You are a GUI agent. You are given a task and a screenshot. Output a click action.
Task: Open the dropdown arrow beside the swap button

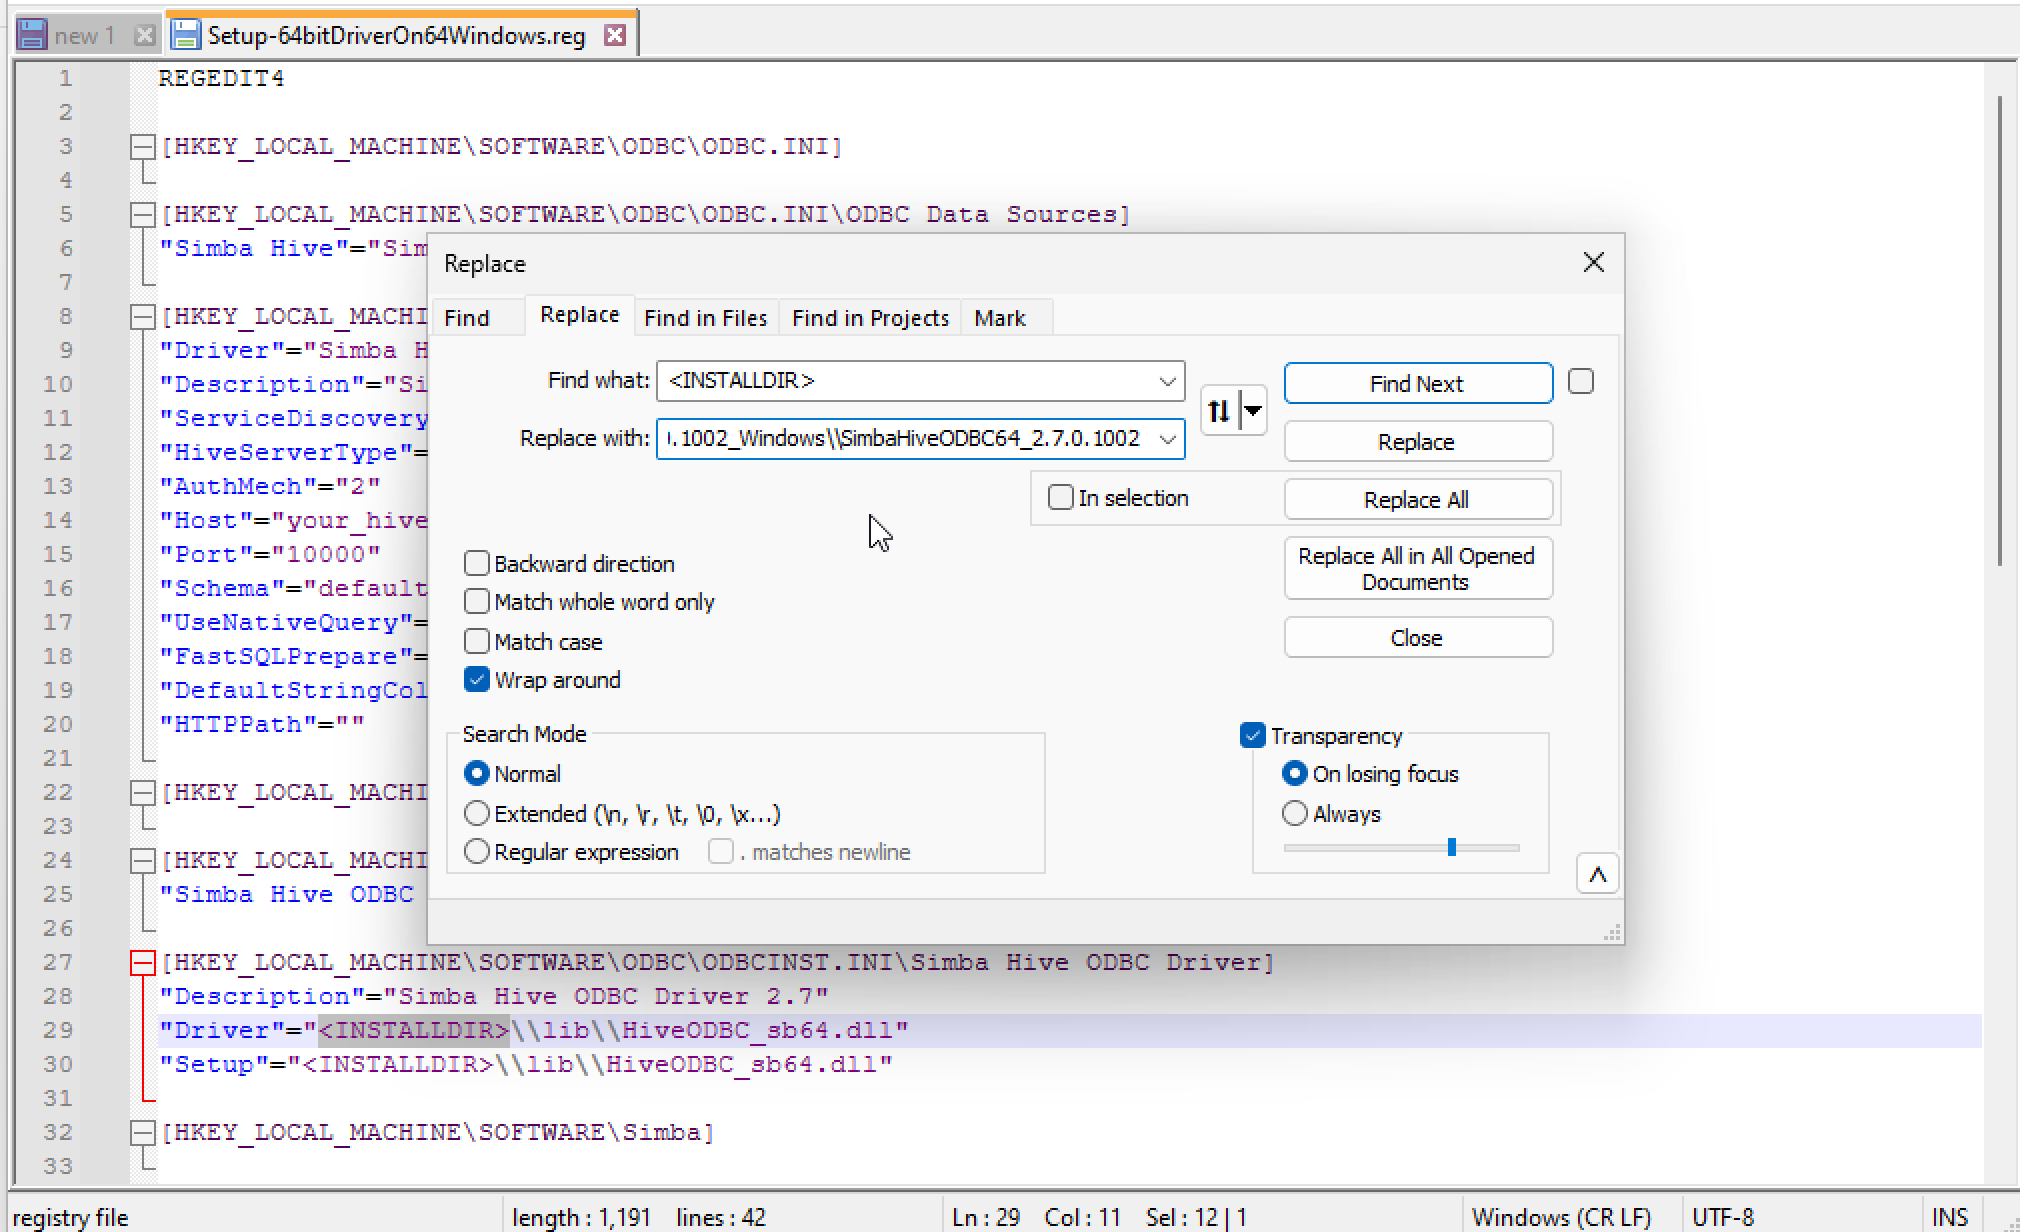coord(1253,410)
